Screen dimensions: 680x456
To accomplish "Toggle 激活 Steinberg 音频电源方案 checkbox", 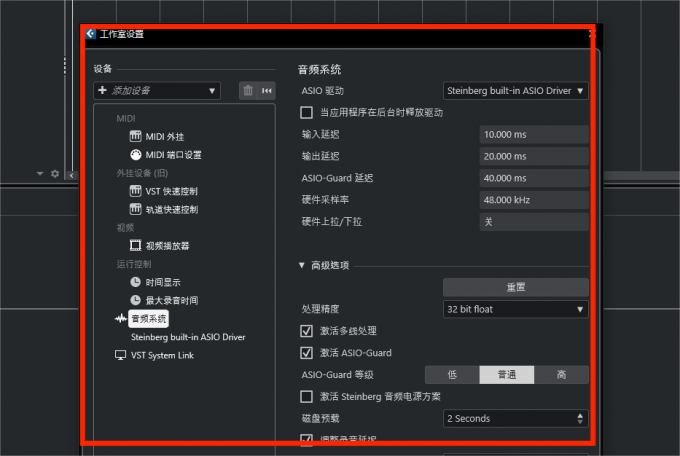I will (x=307, y=397).
